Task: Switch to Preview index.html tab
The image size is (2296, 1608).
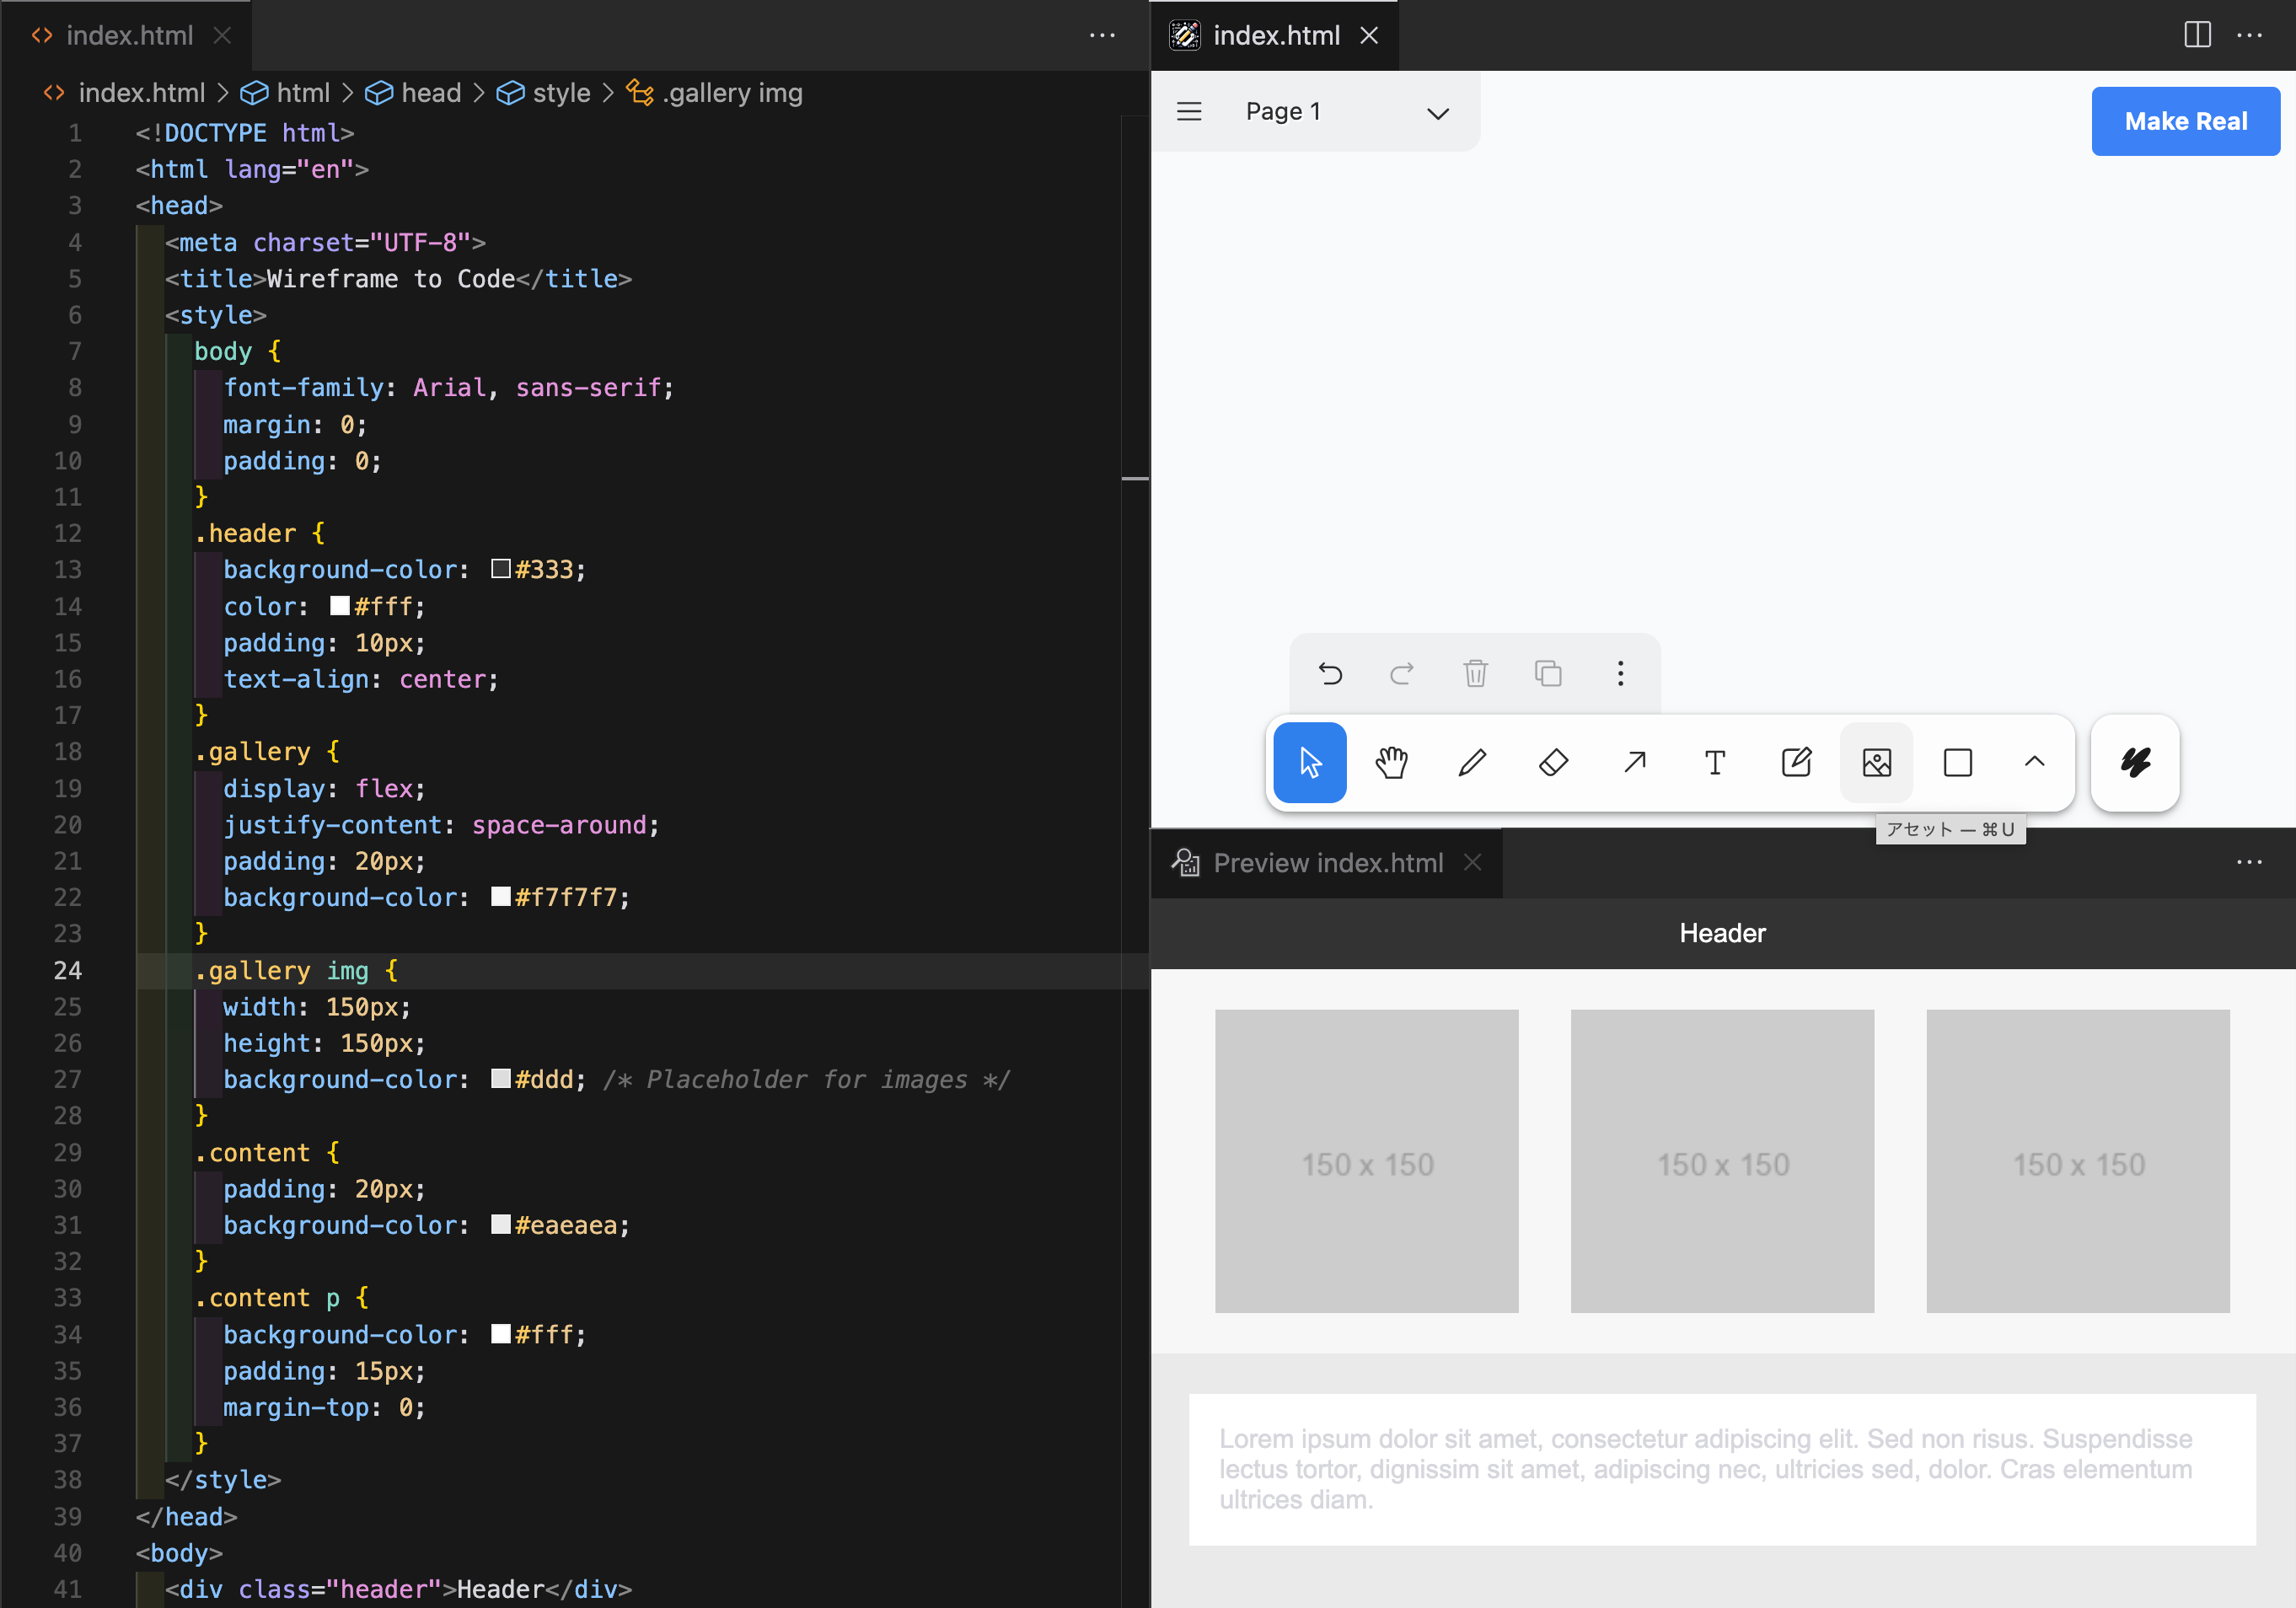Action: click(x=1327, y=863)
